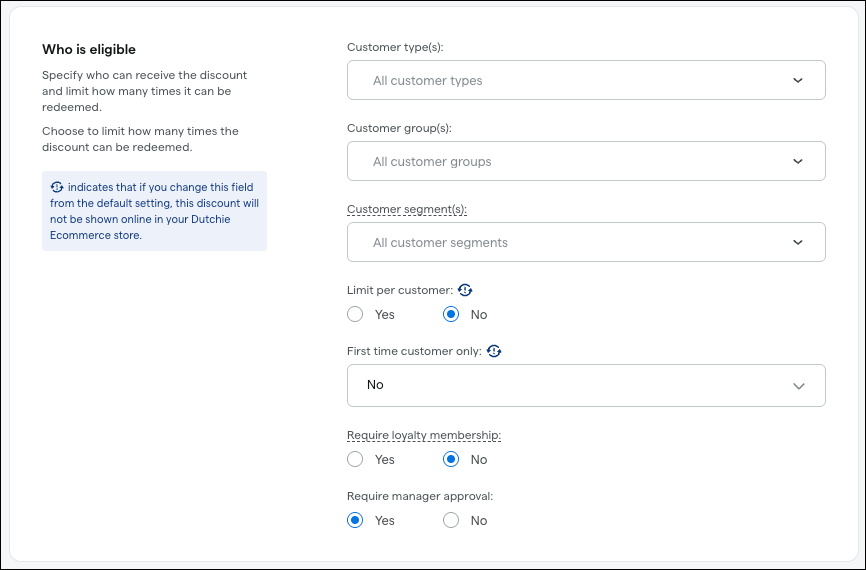Click the 'Specify who can receive the discount' description

point(145,91)
